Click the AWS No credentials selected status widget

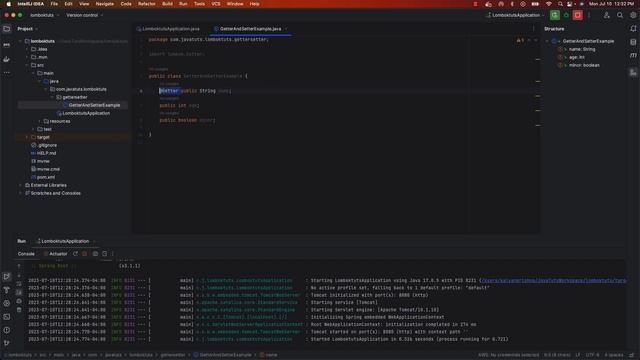[x=509, y=355]
